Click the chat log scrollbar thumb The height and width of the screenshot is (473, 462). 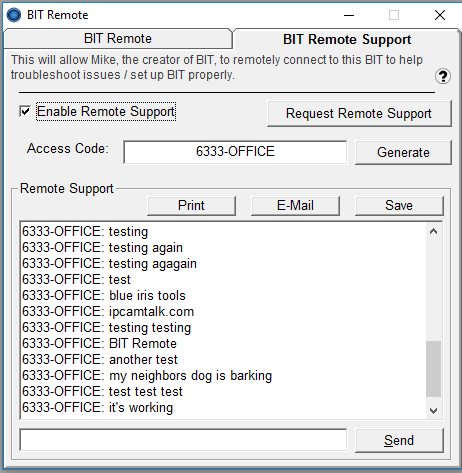[433, 369]
